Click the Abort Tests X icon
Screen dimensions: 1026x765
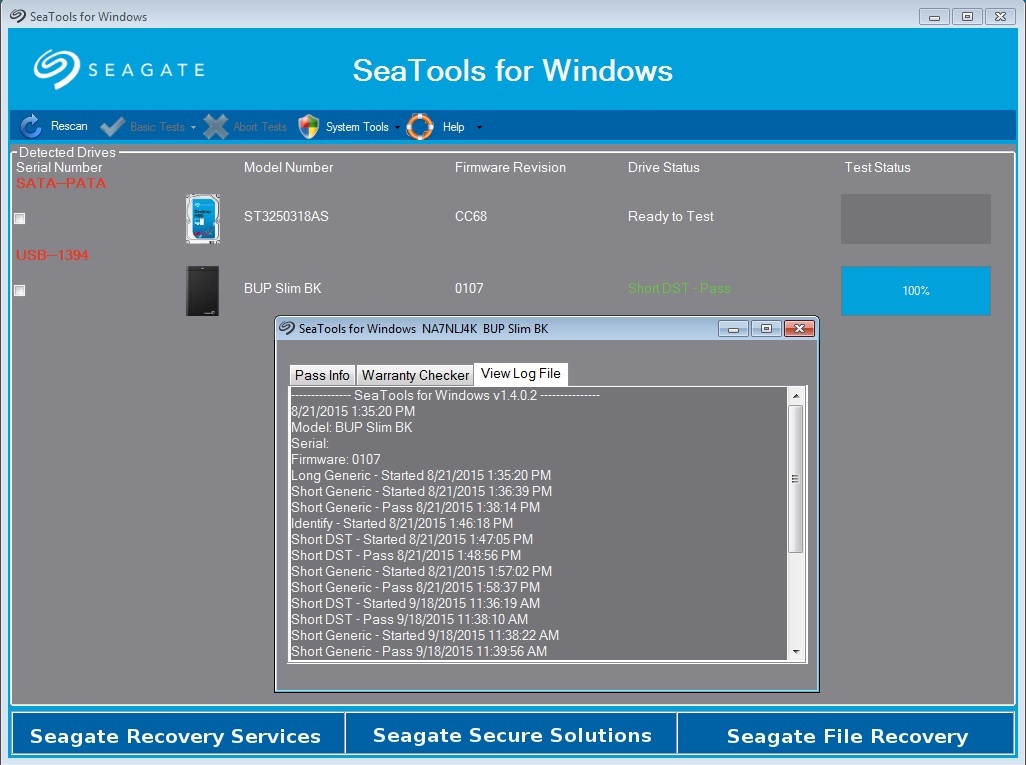[215, 126]
